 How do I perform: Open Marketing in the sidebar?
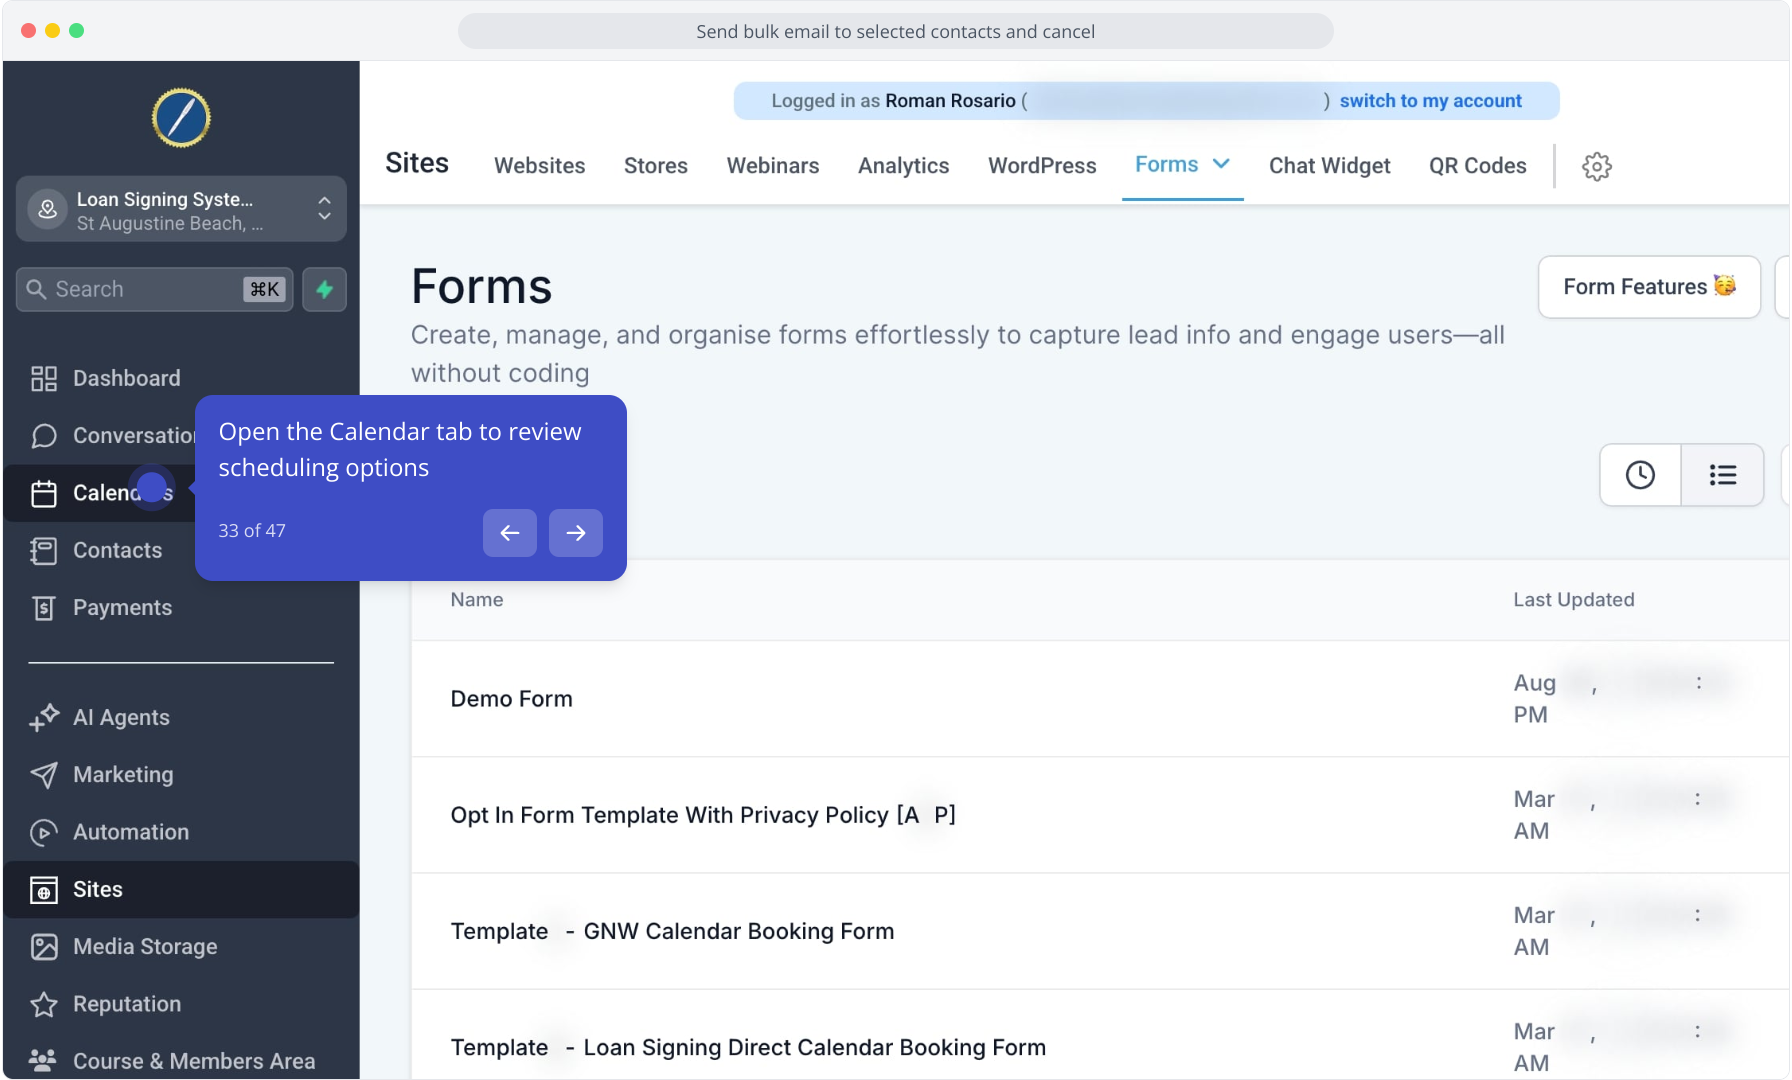tap(181, 774)
